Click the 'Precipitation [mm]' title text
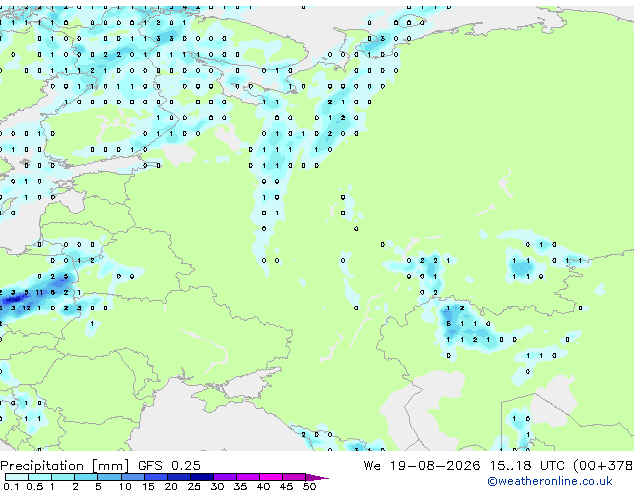The height and width of the screenshot is (490, 634). click(x=65, y=466)
